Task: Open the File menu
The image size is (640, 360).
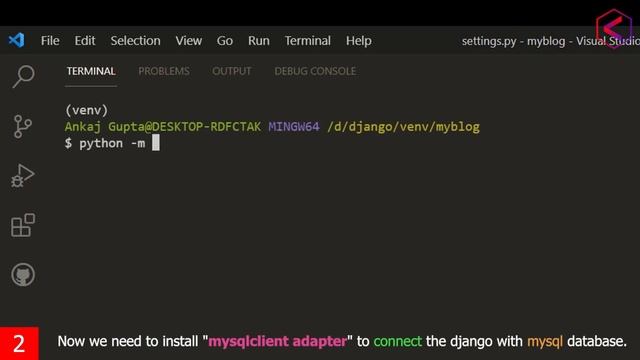Action: [50, 41]
